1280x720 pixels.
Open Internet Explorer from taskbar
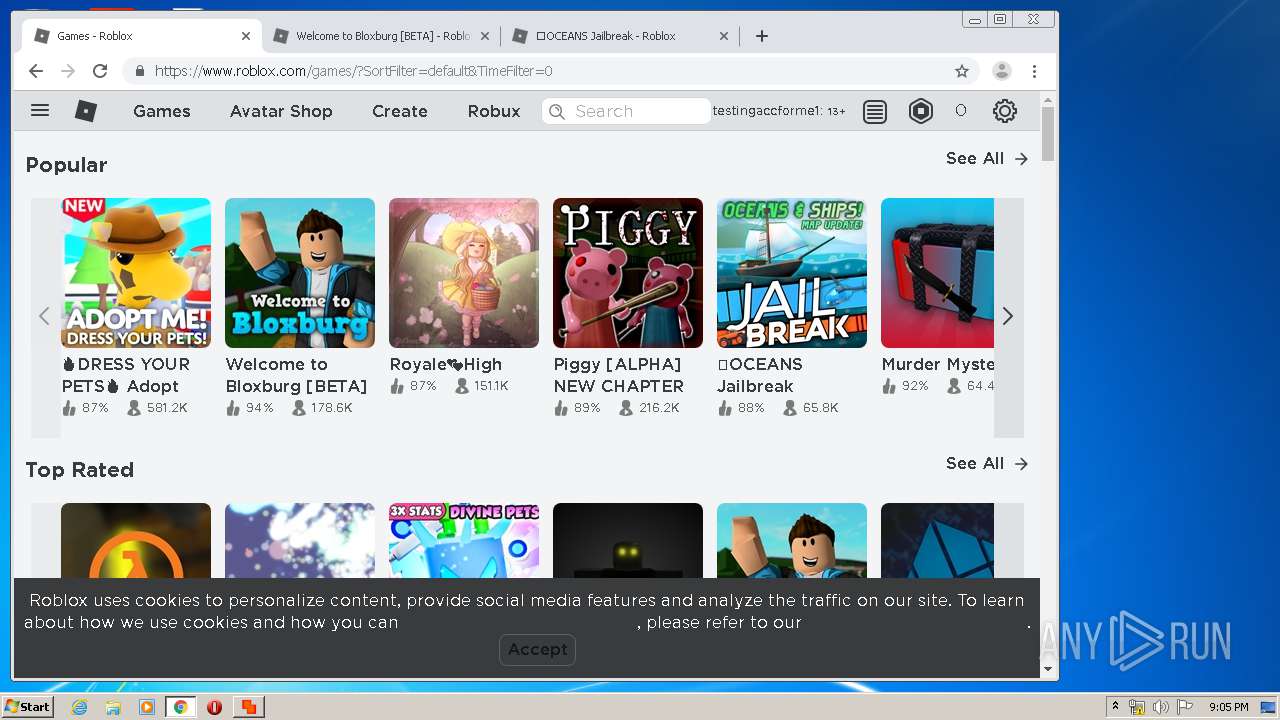pos(79,707)
